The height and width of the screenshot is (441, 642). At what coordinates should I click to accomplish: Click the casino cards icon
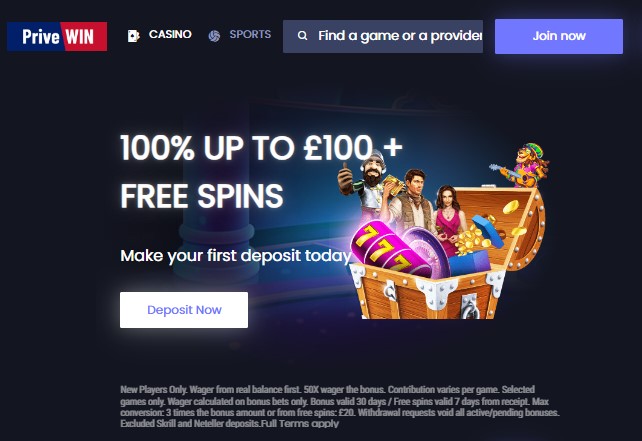tap(133, 36)
